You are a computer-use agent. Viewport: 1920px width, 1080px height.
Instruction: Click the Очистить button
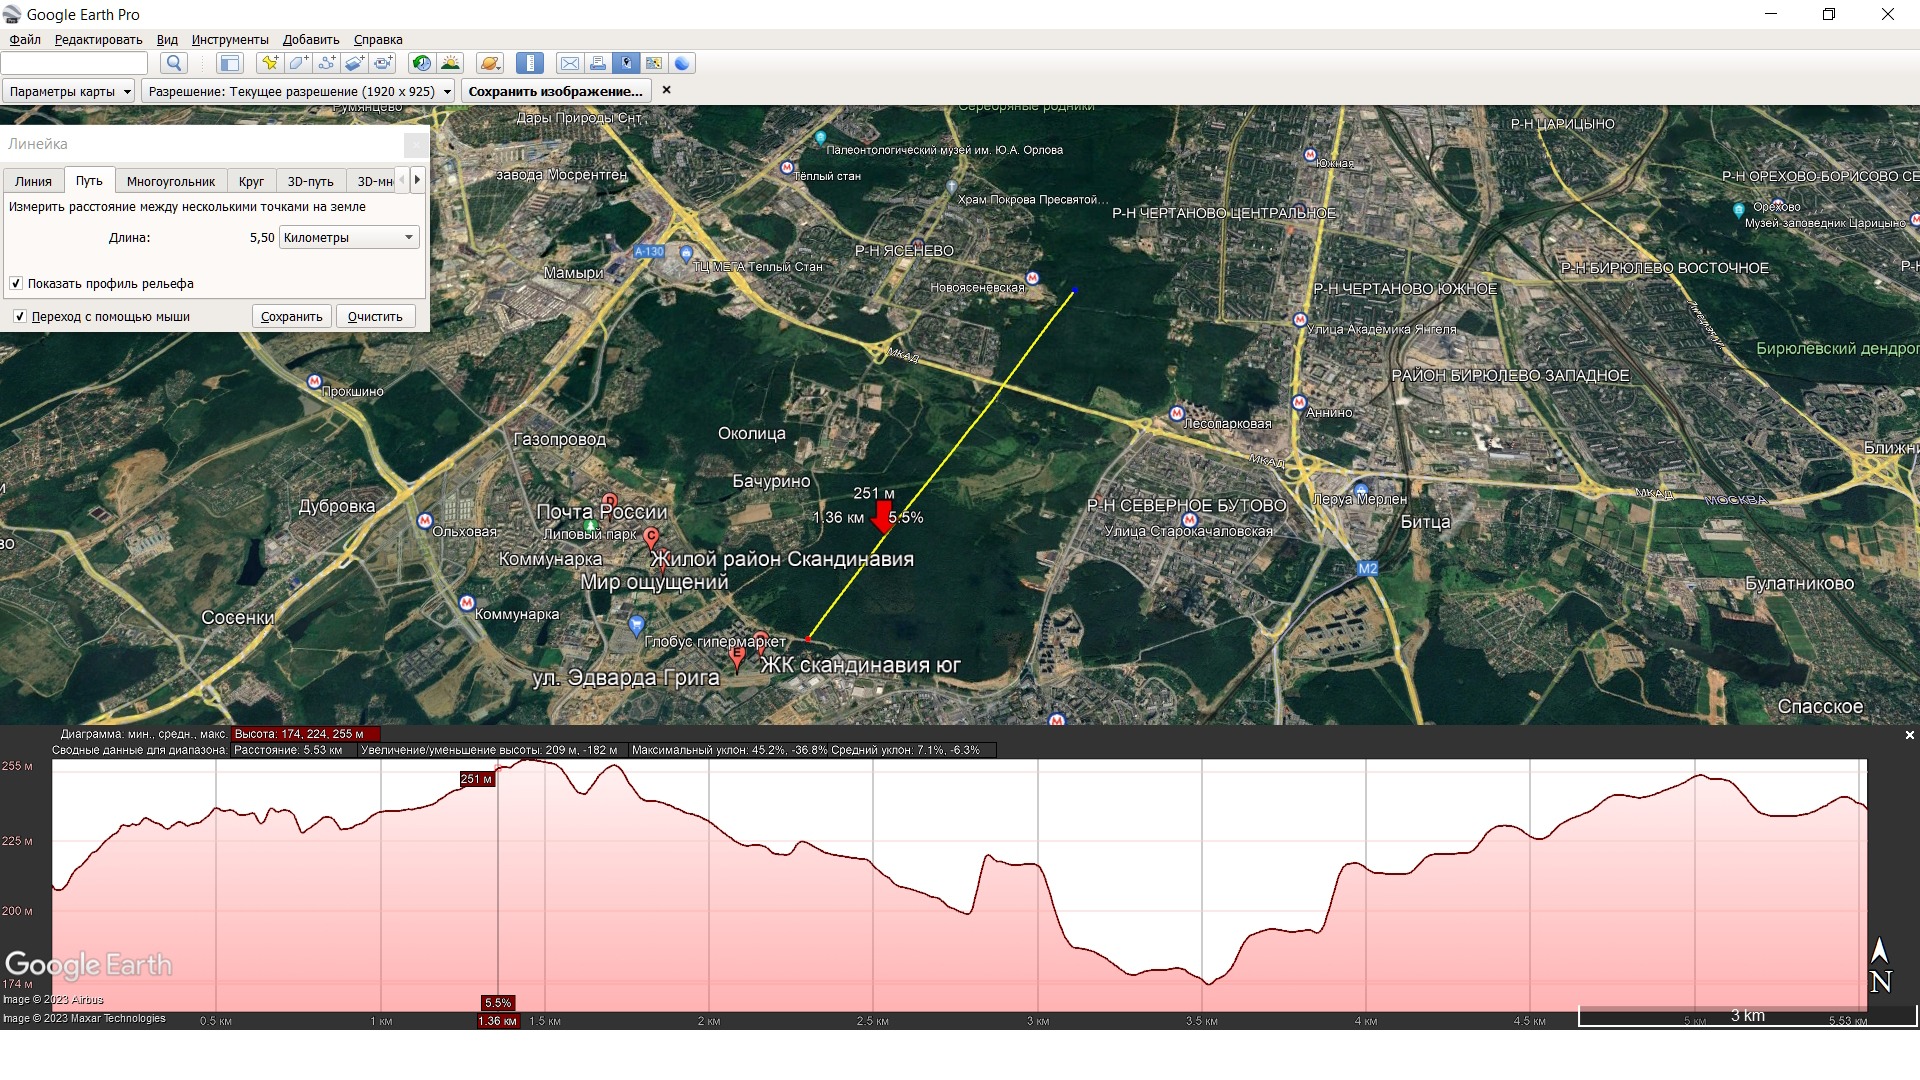[x=375, y=316]
